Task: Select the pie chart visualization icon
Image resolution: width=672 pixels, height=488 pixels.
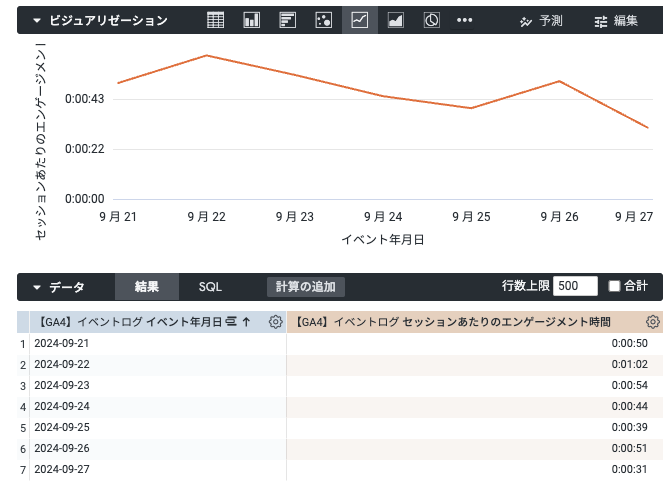Action: tap(431, 20)
